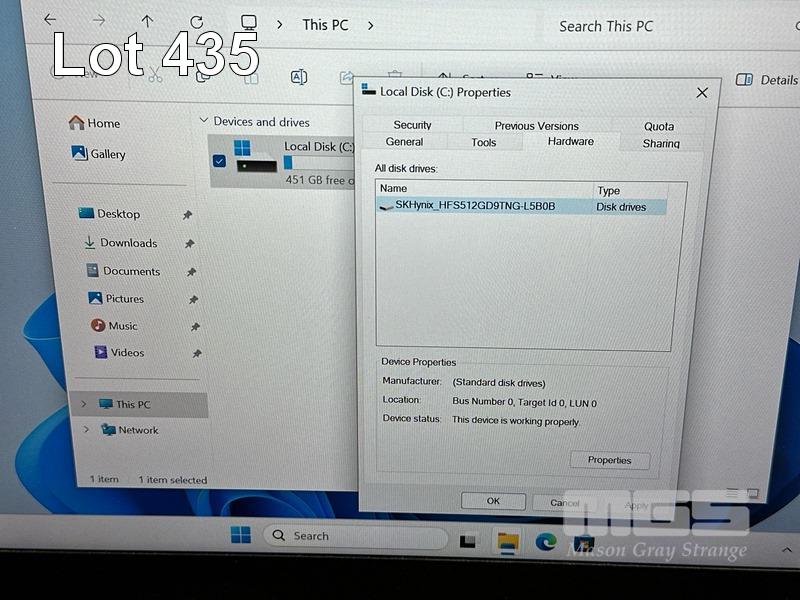Click the Rename icon in the toolbar
The image size is (800, 600).
[x=298, y=77]
